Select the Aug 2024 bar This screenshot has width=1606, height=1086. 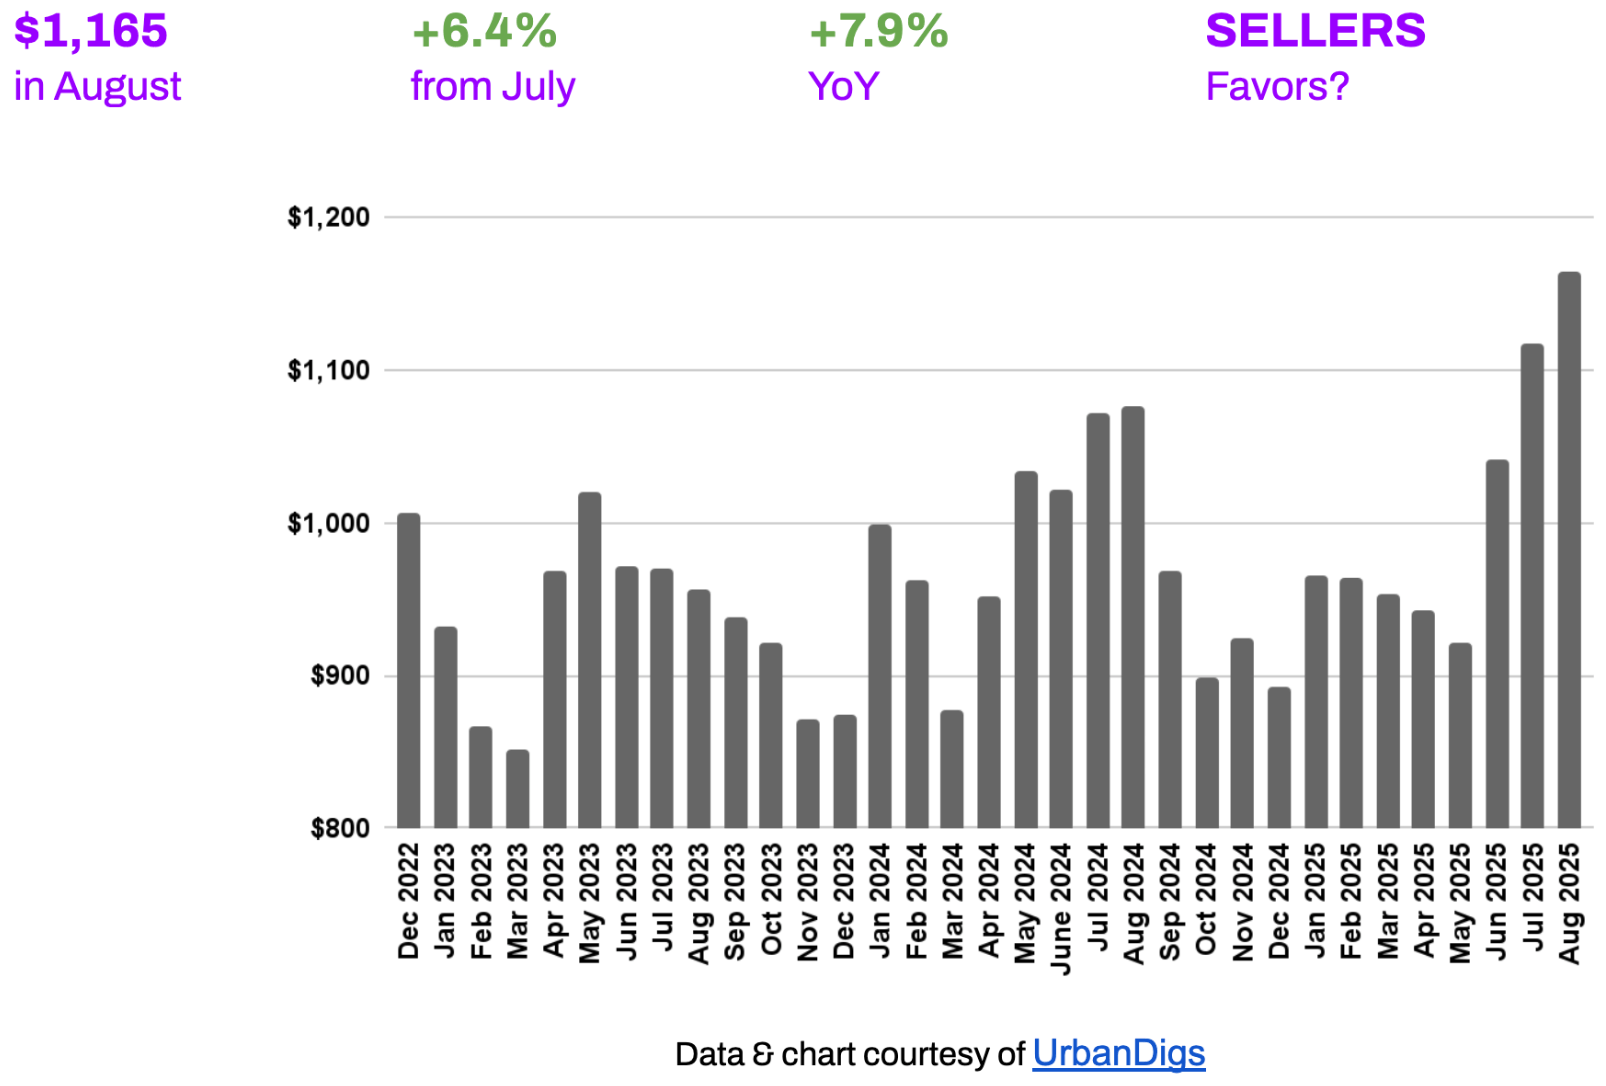1133,617
